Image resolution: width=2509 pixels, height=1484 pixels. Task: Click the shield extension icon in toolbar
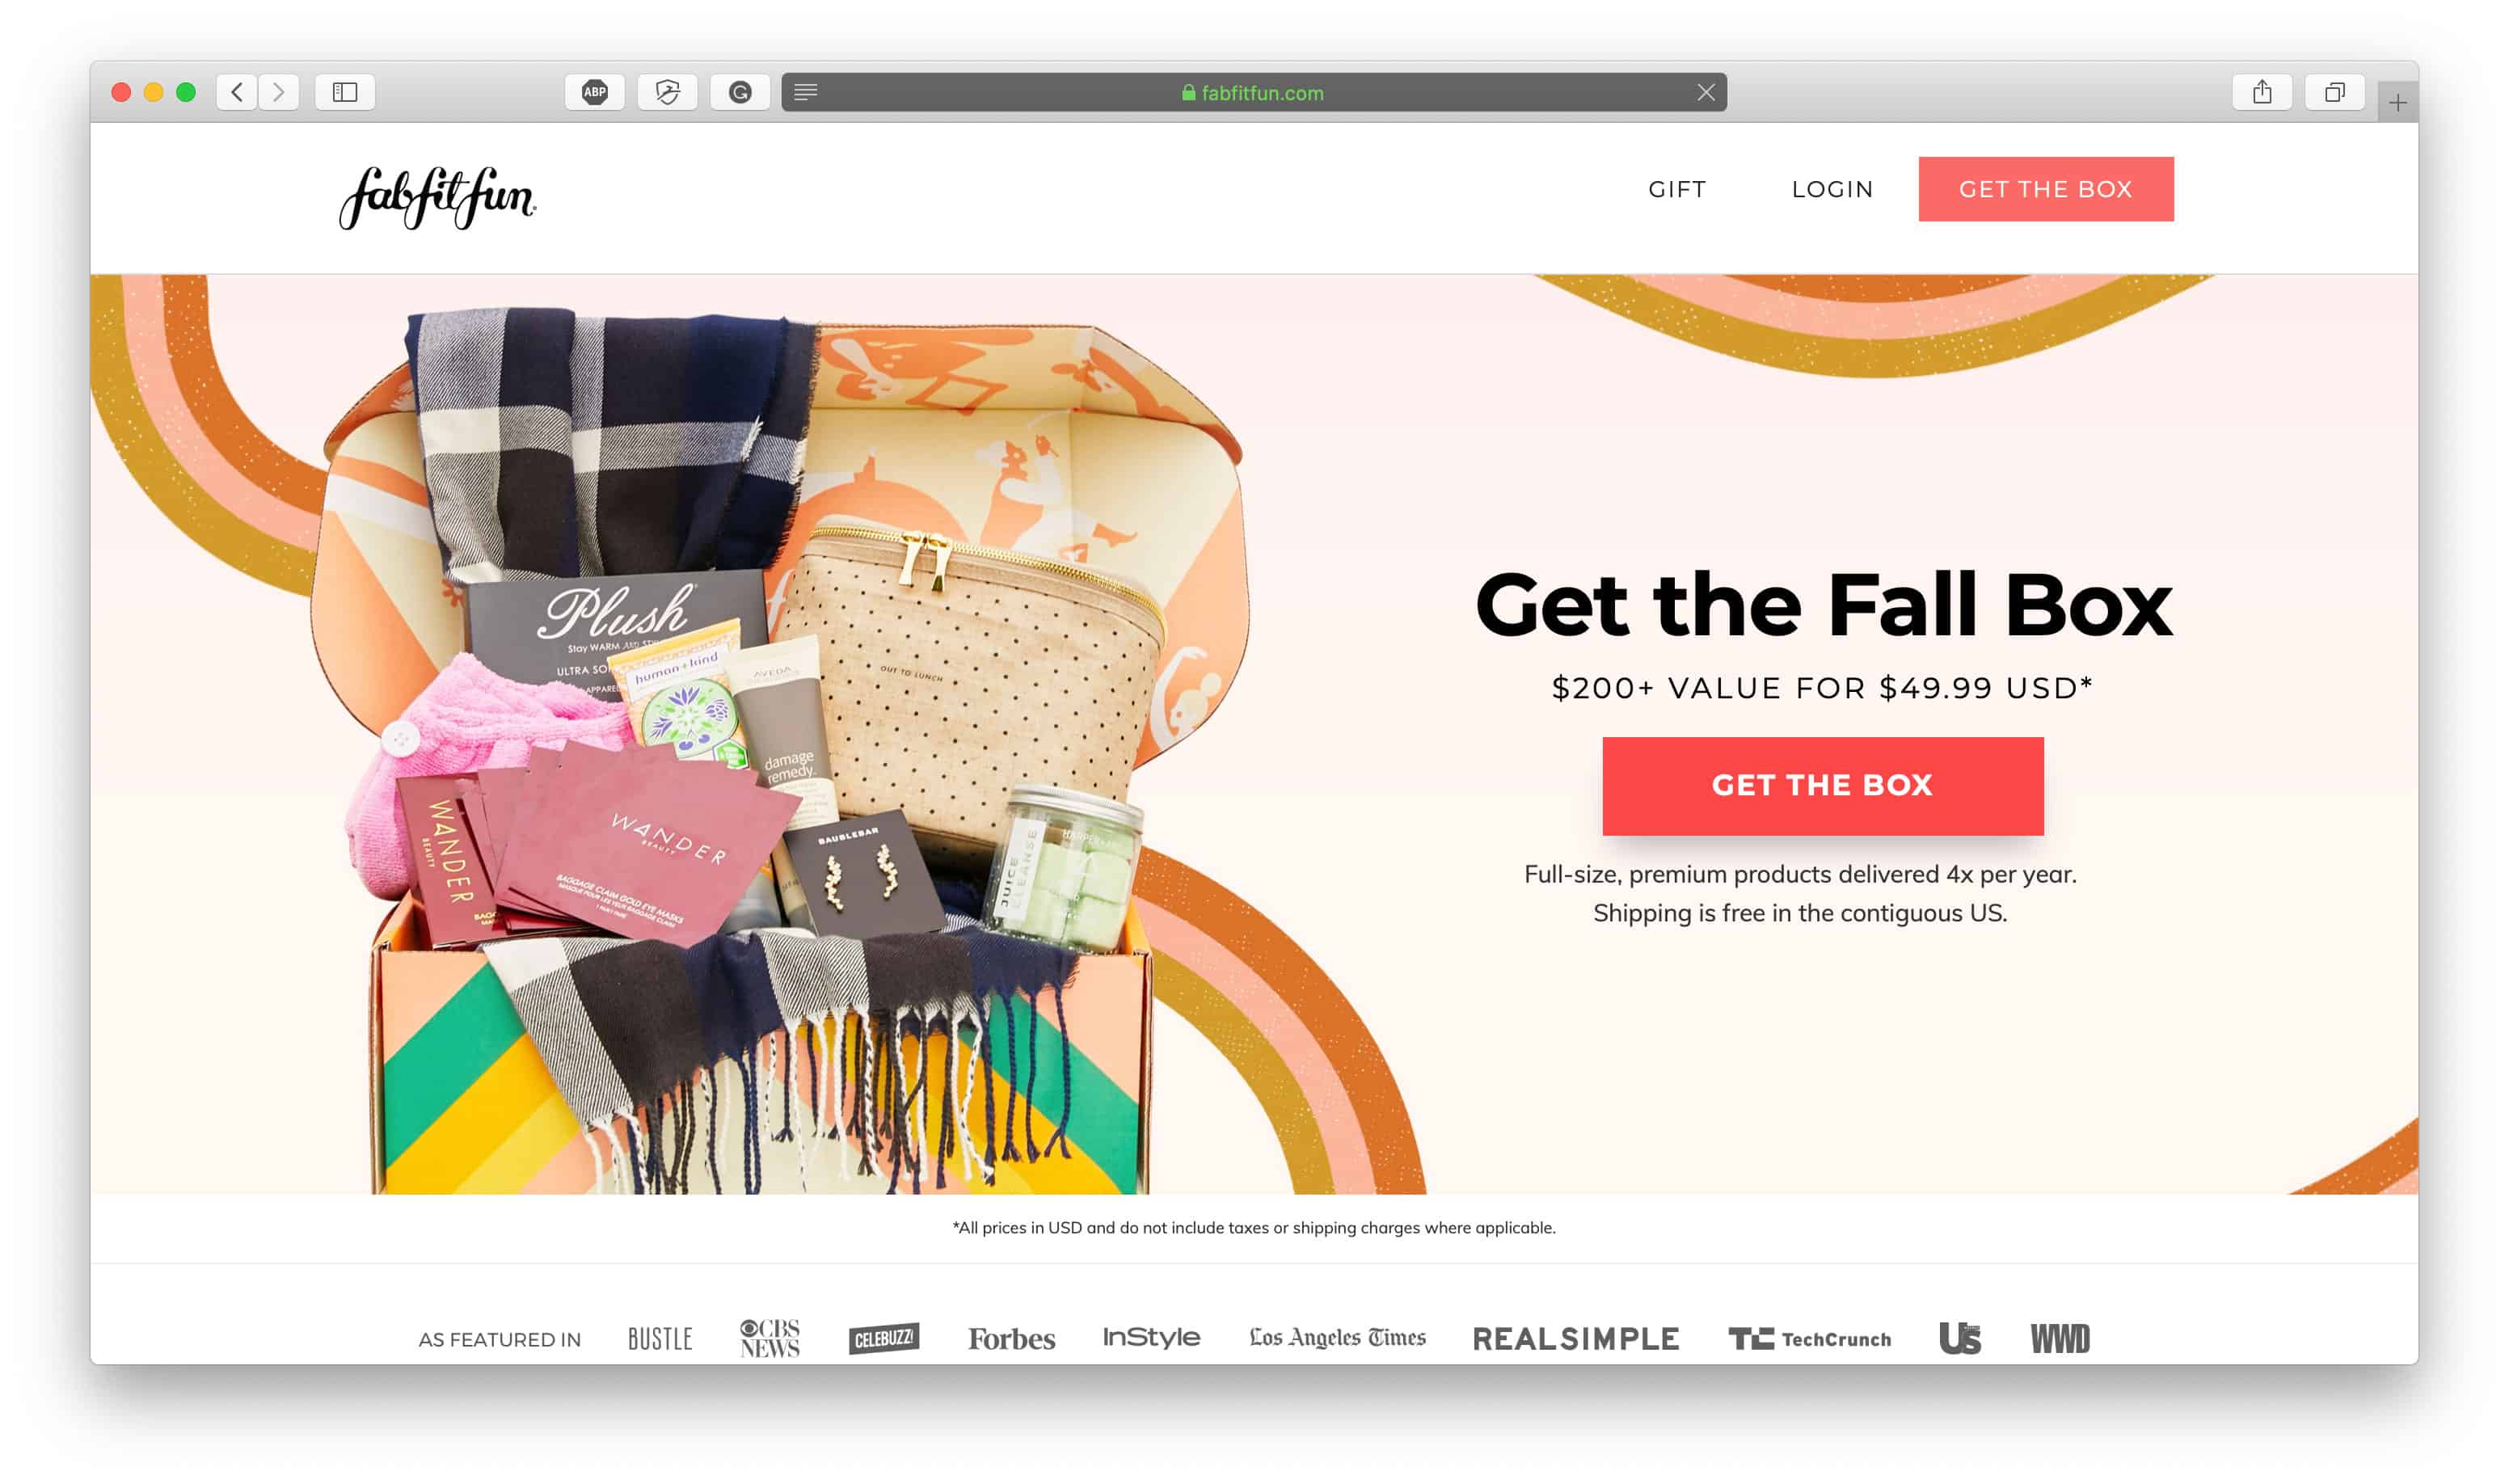667,92
